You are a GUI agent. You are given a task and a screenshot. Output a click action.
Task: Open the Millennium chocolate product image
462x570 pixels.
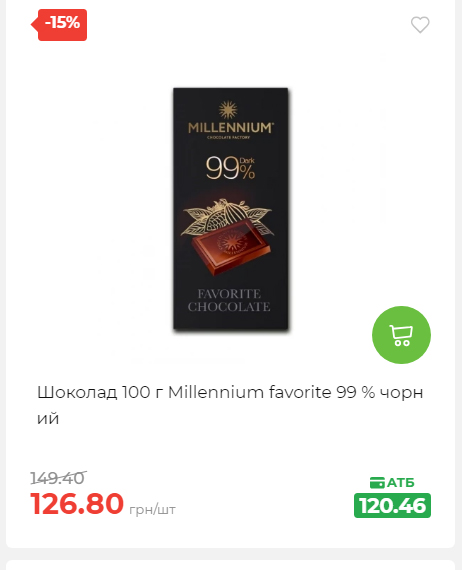230,209
